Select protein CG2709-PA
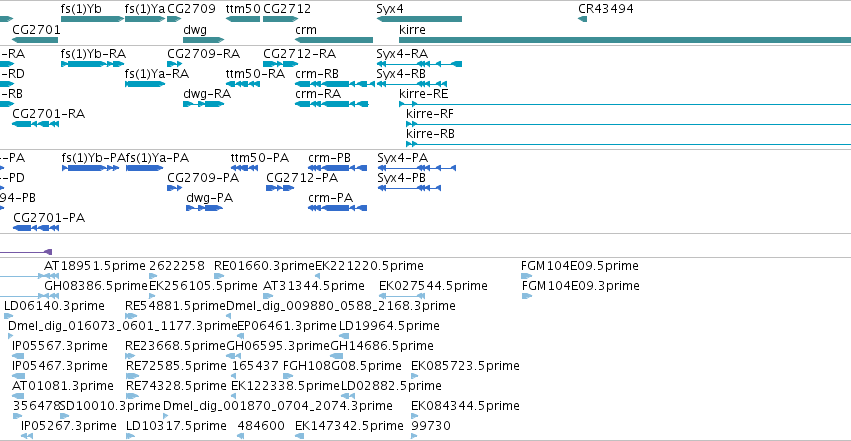Screen dimensions: 851x441 point(174,188)
